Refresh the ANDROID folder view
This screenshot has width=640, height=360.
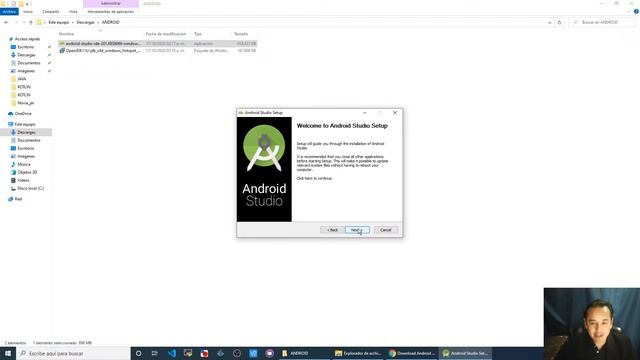pyautogui.click(x=560, y=22)
